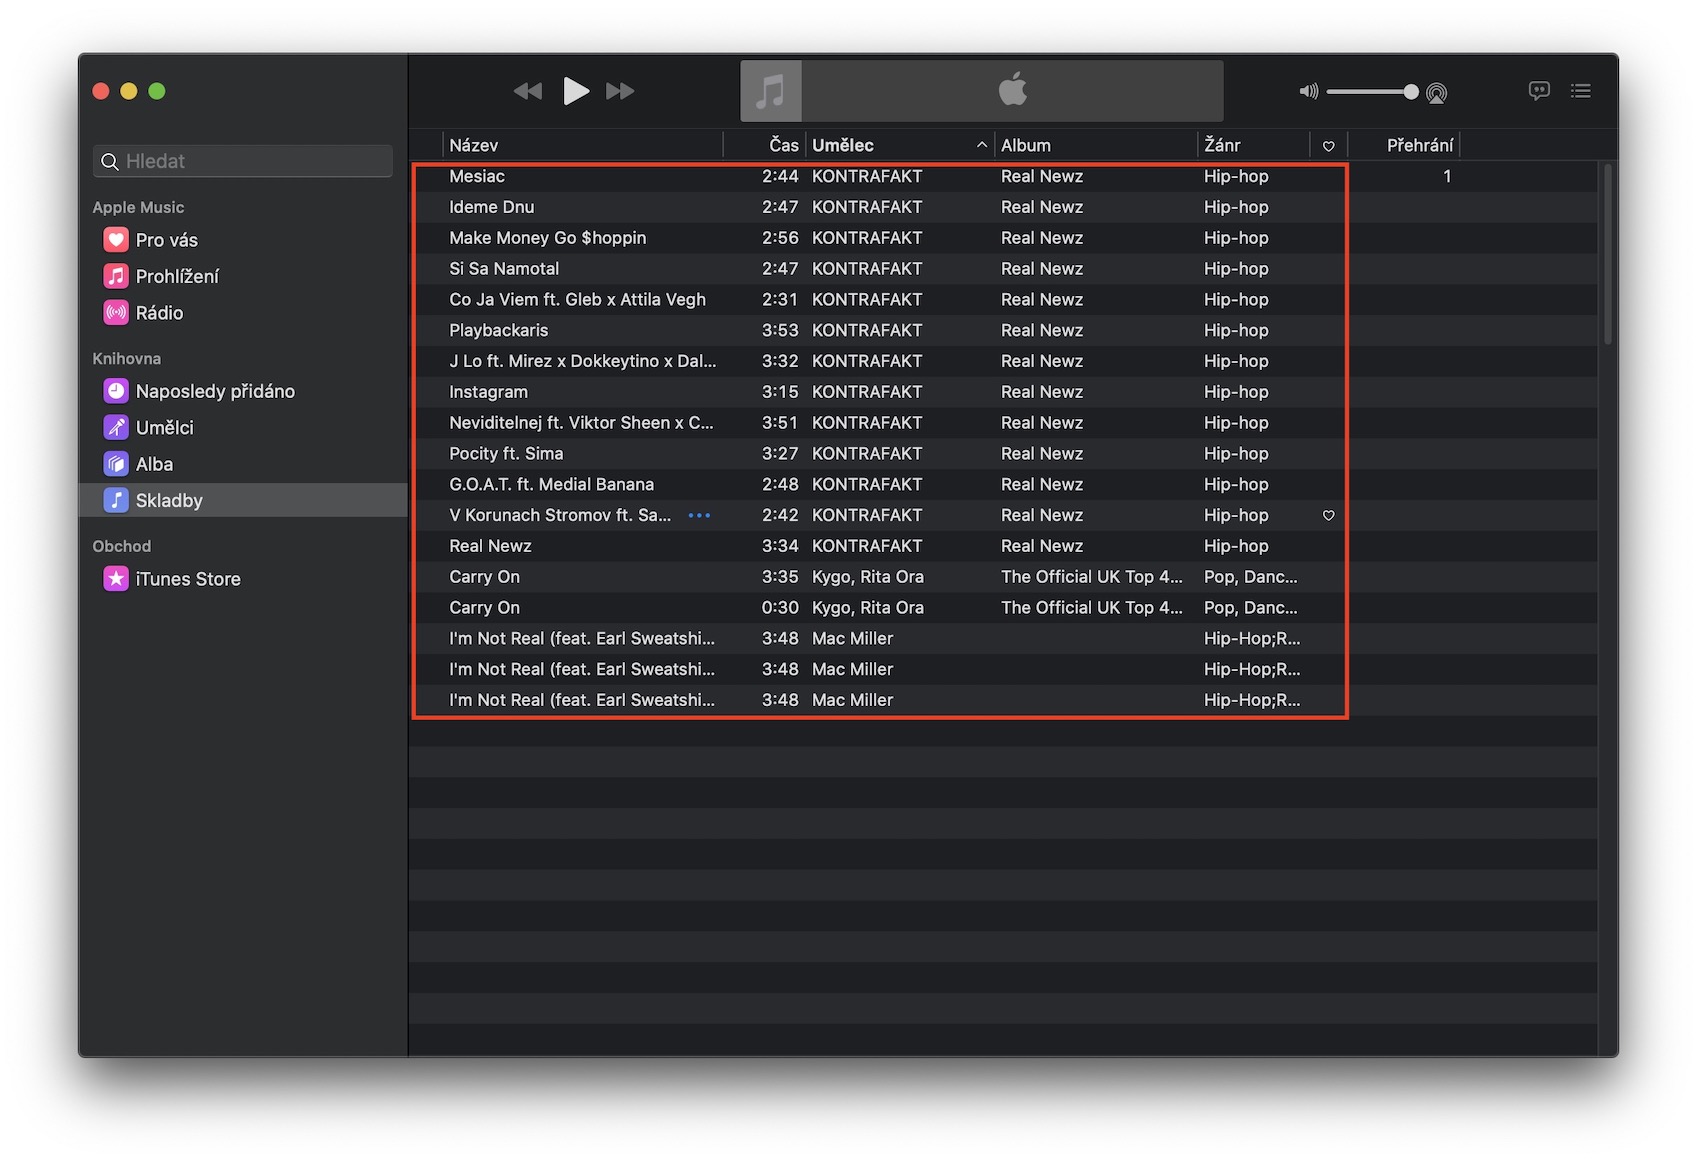Screen dimensions: 1697x1161
Task: Select the song Playbackaris
Action: pos(498,330)
